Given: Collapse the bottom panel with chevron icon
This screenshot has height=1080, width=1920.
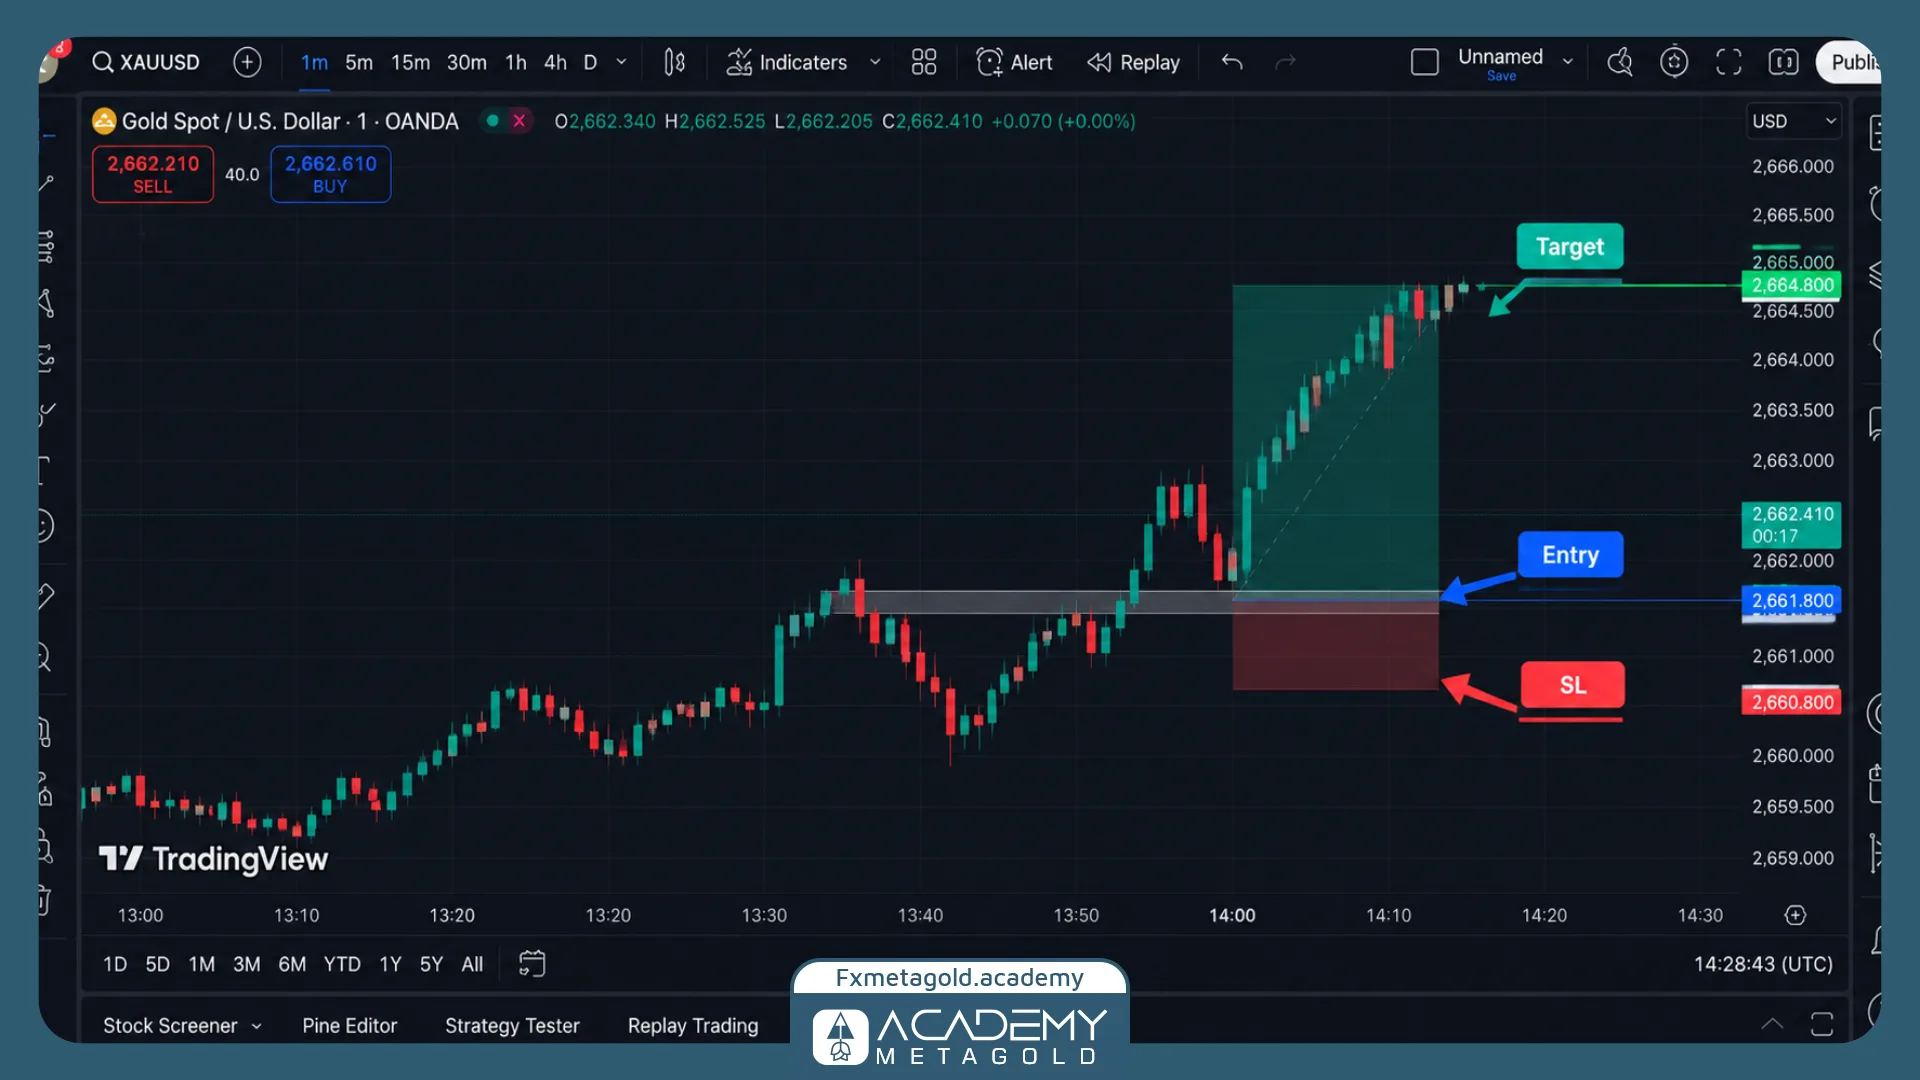Looking at the screenshot, I should tap(1772, 1023).
